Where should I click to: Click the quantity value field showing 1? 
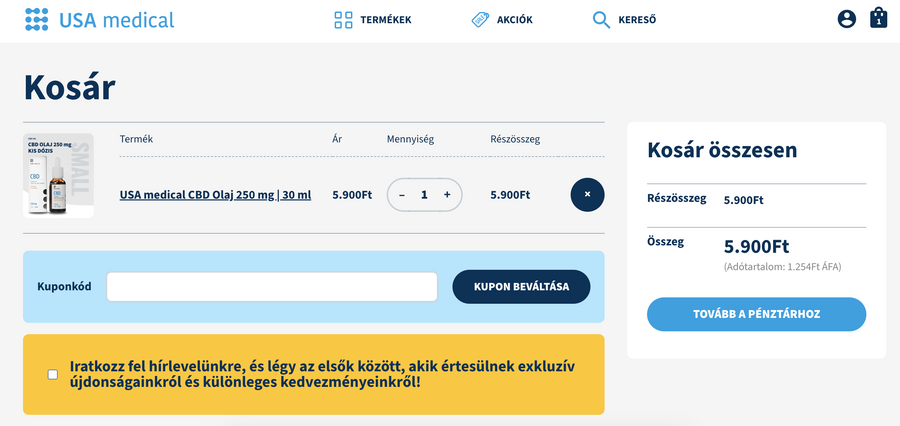click(x=424, y=195)
